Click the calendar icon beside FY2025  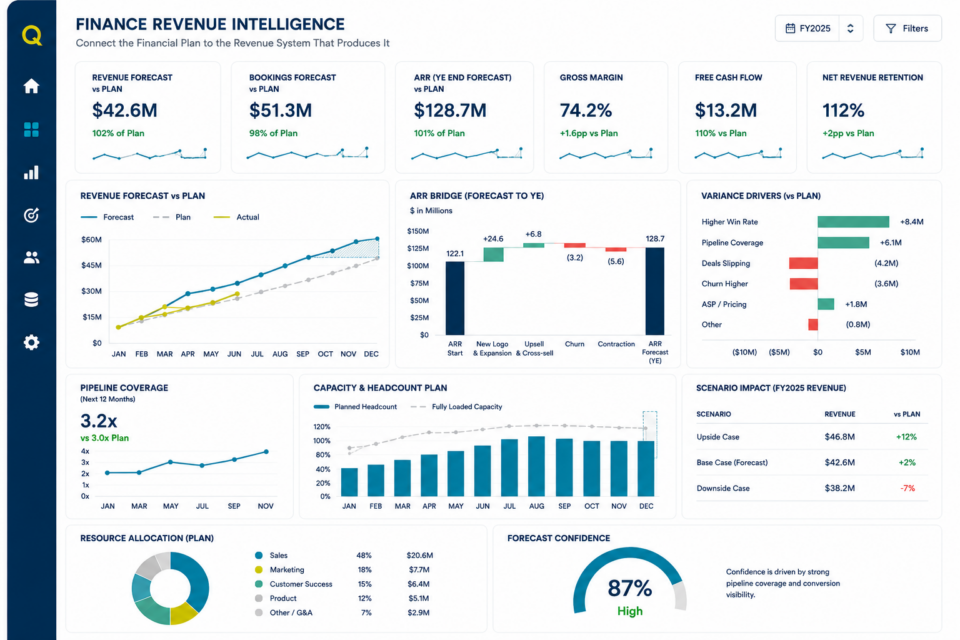click(790, 28)
